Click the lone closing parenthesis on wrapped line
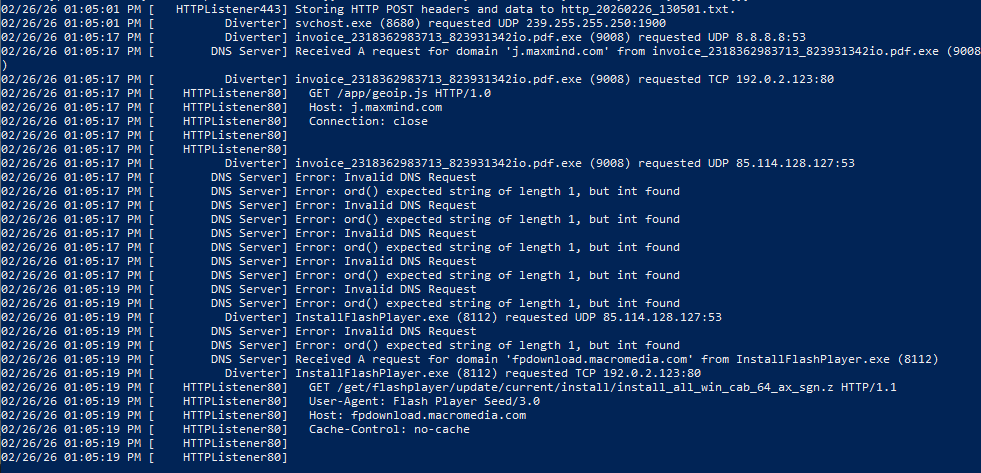981x473 pixels. point(5,65)
